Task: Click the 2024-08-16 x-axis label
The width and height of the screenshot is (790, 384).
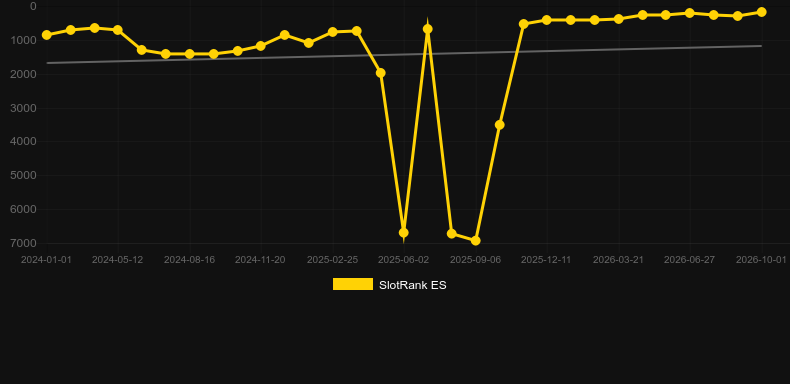Action: 189,260
